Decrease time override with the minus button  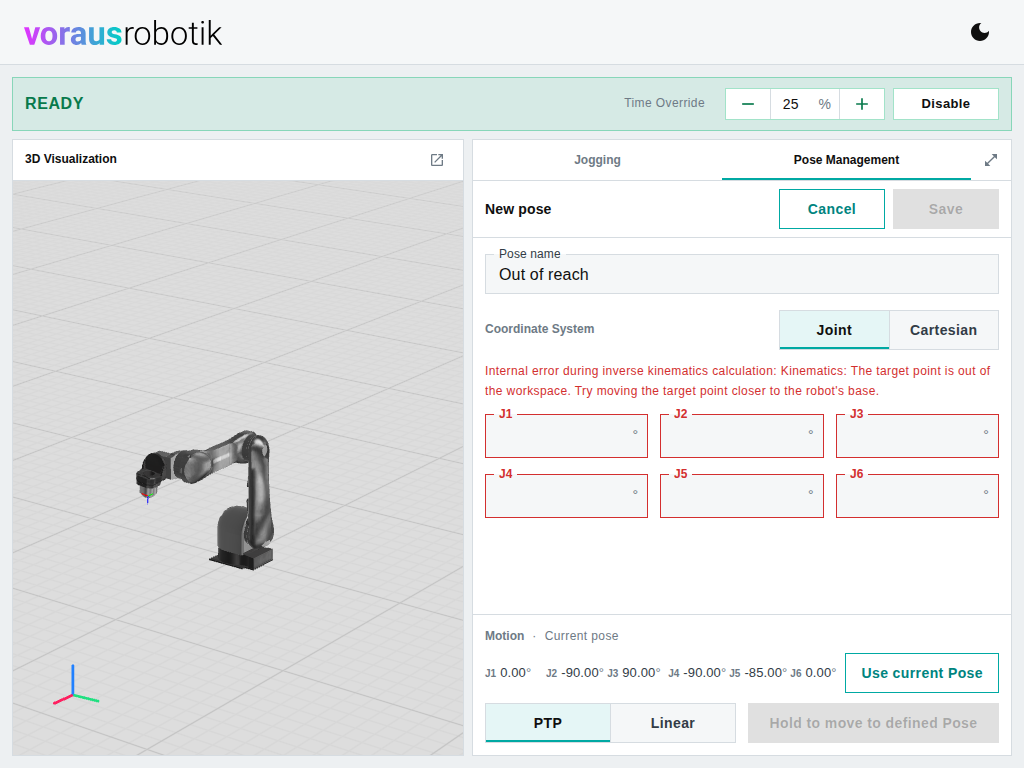pos(748,104)
